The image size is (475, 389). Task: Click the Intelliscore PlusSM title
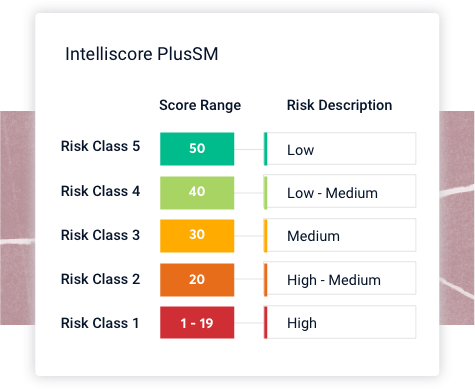coord(142,54)
